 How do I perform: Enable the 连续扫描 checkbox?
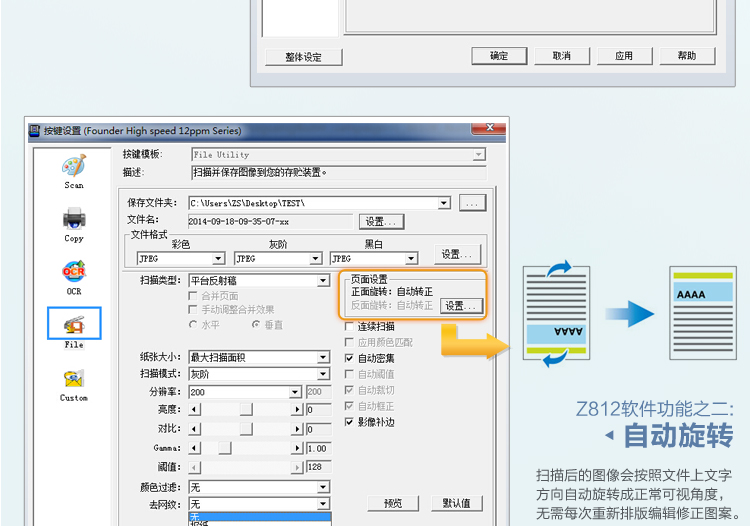click(350, 326)
